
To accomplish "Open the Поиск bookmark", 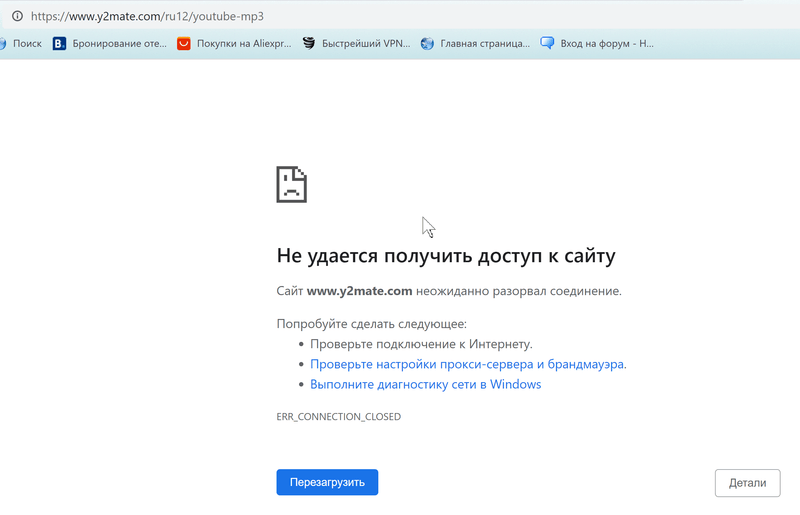I will [x=27, y=43].
